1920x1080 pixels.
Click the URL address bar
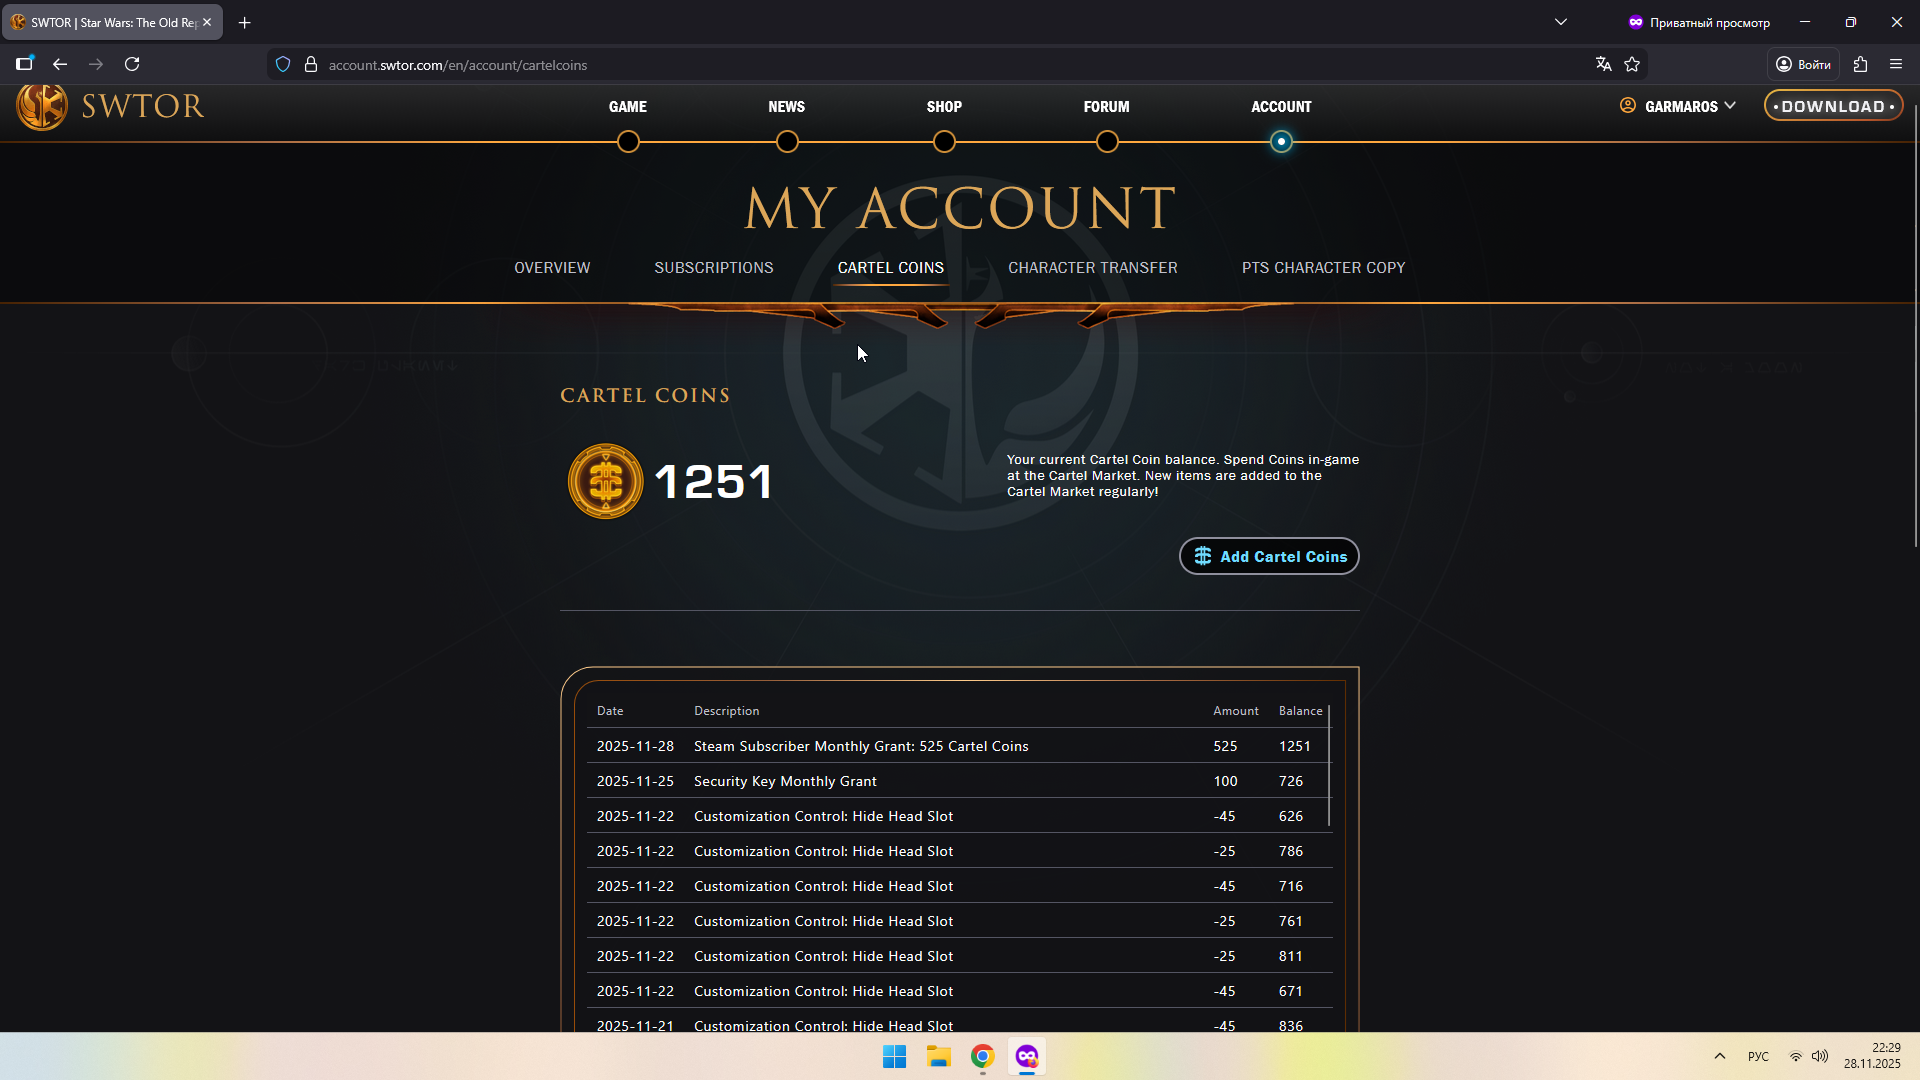pos(900,65)
